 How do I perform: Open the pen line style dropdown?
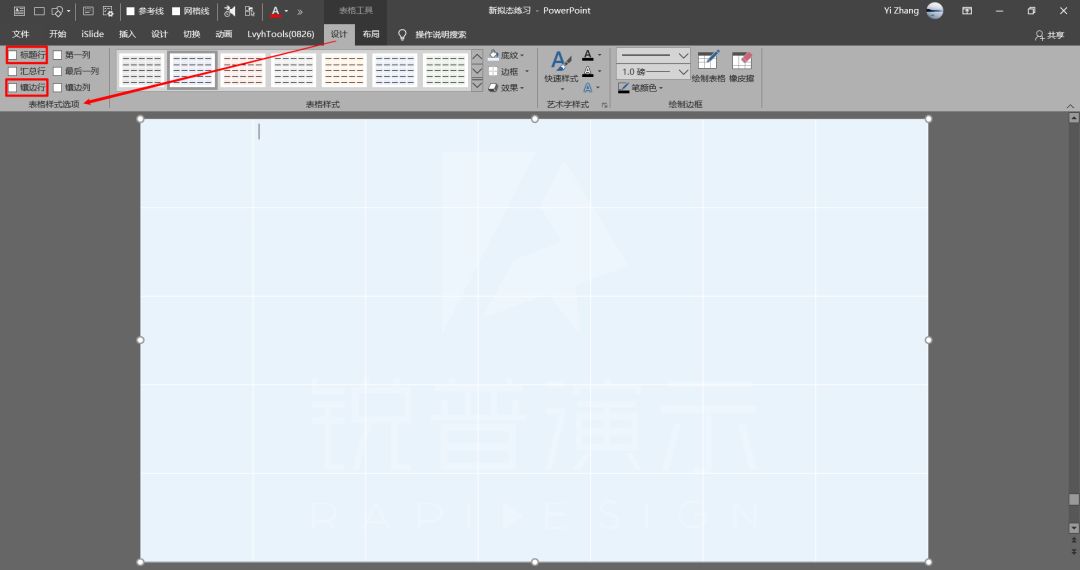coord(653,55)
